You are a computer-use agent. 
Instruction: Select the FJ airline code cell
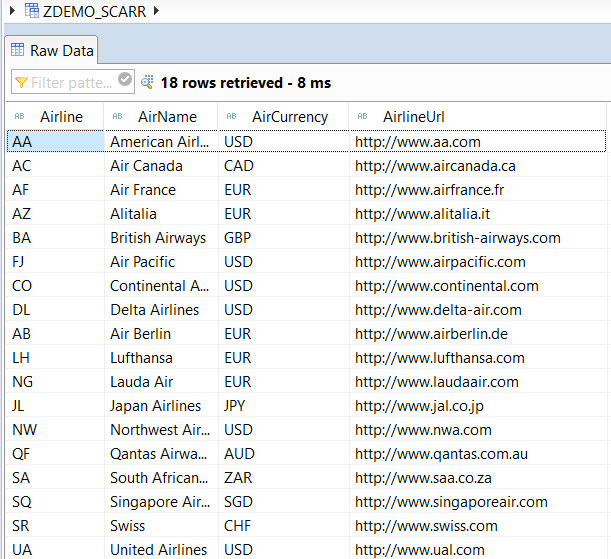[55, 262]
